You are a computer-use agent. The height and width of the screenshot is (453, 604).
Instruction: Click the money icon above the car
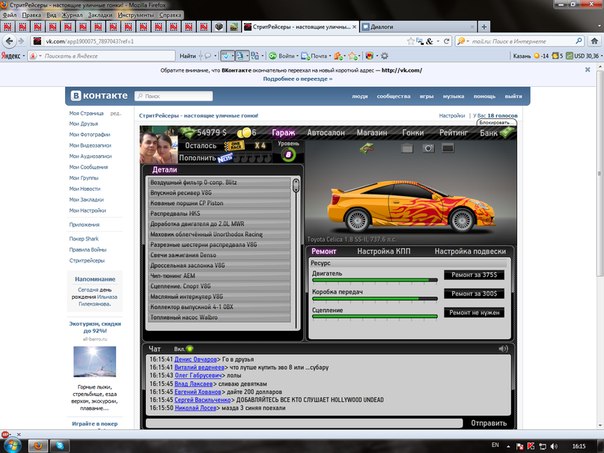[367, 148]
